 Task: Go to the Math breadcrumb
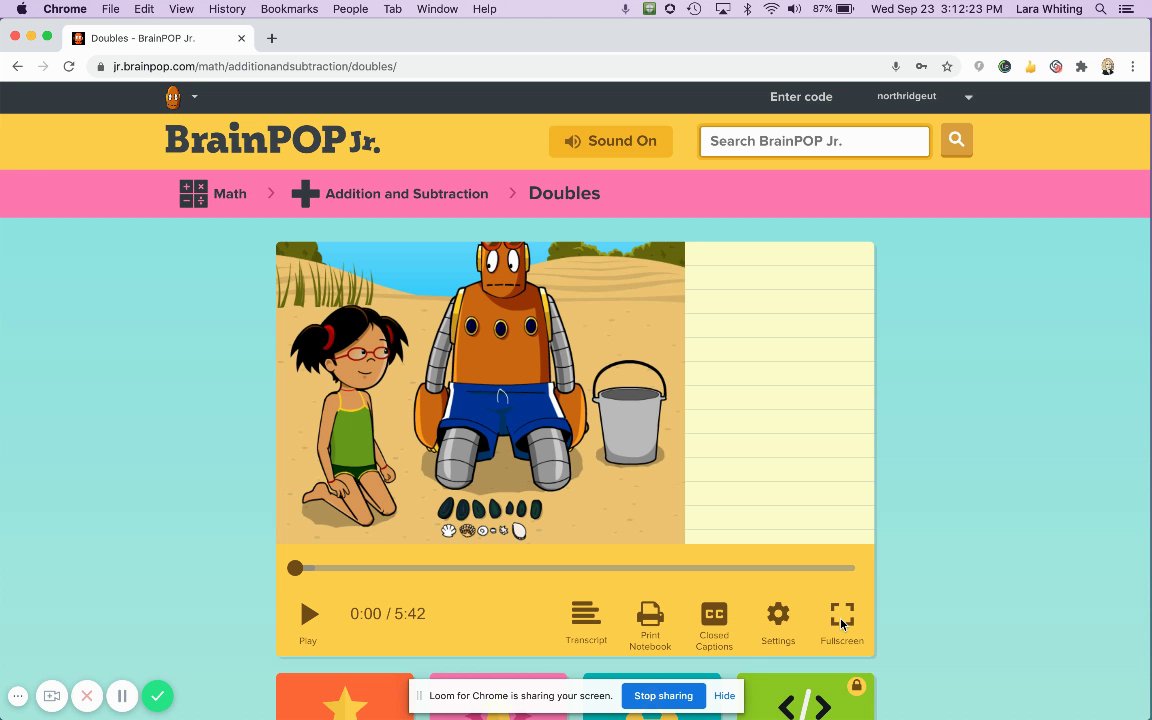213,194
